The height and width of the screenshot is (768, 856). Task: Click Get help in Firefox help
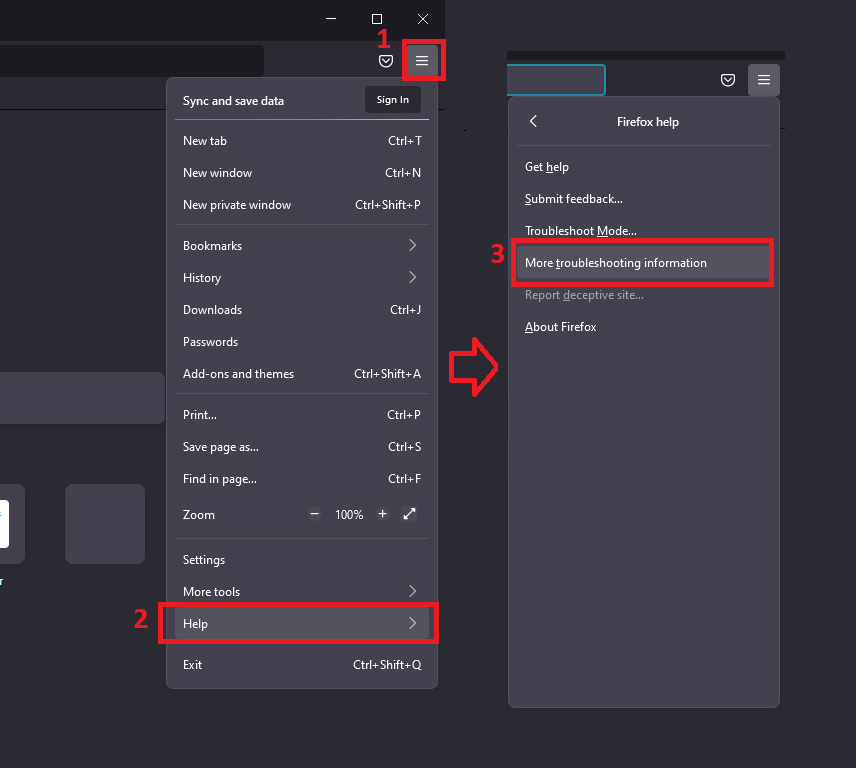point(644,167)
